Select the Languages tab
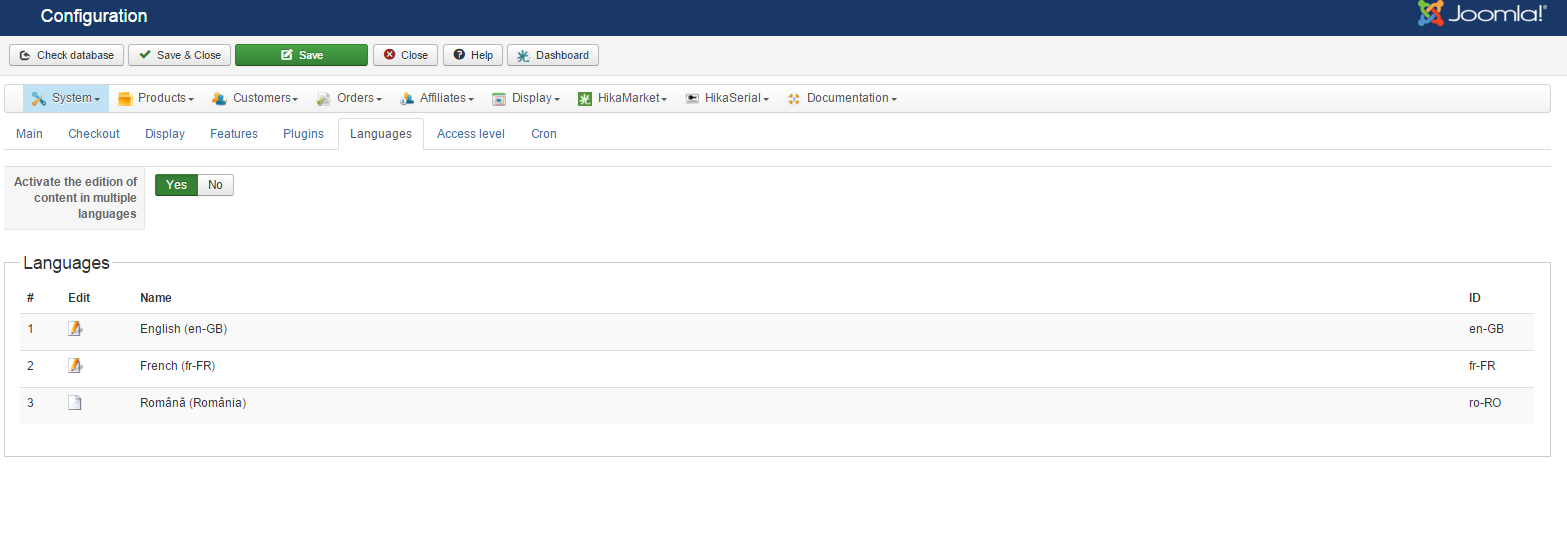This screenshot has width=1567, height=550. click(381, 134)
